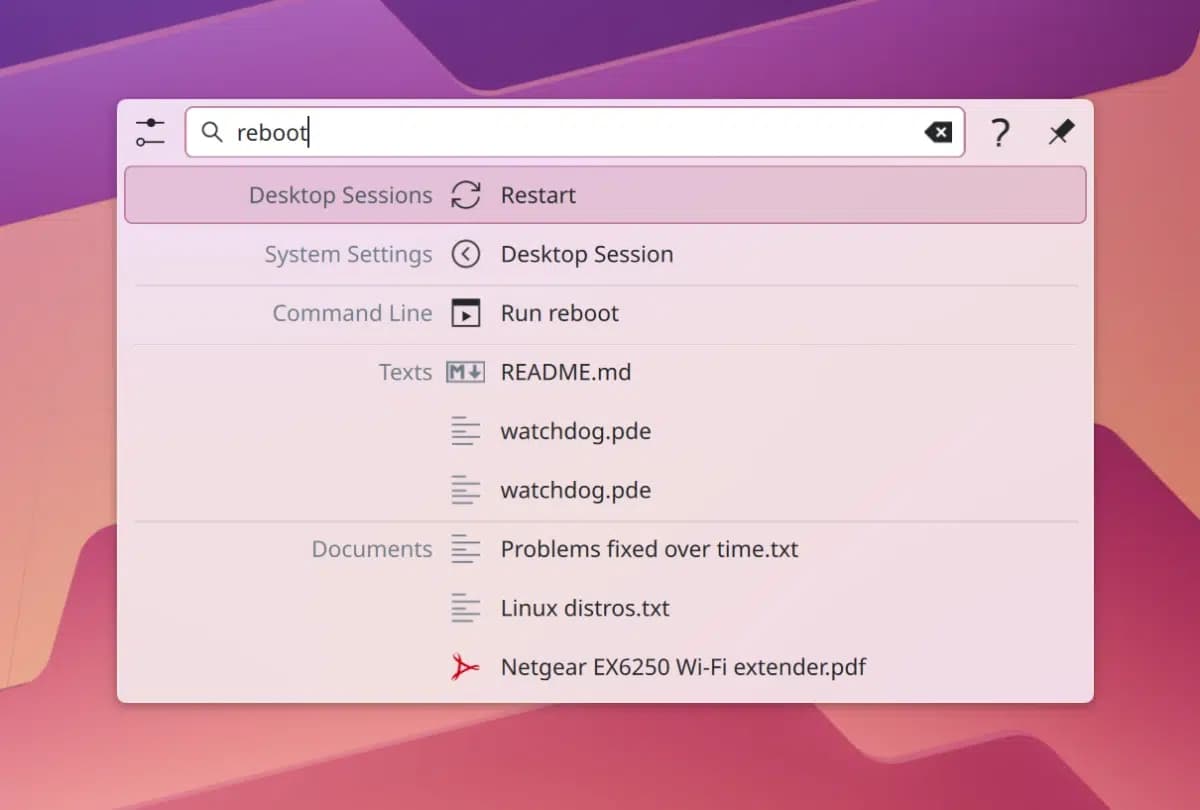Click text file icon beside Linux distros.txt
Image resolution: width=1200 pixels, height=810 pixels.
click(466, 608)
